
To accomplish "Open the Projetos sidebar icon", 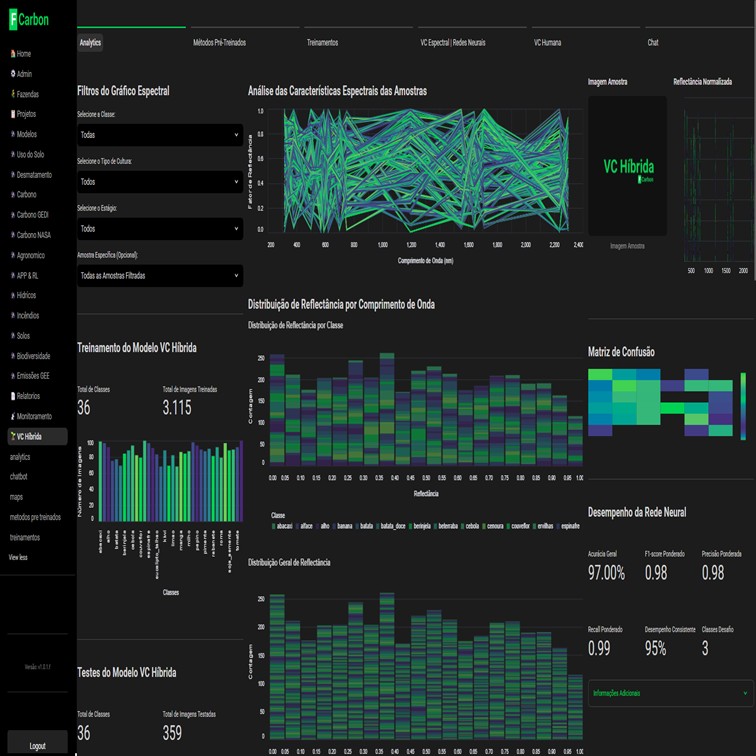I will [x=12, y=114].
